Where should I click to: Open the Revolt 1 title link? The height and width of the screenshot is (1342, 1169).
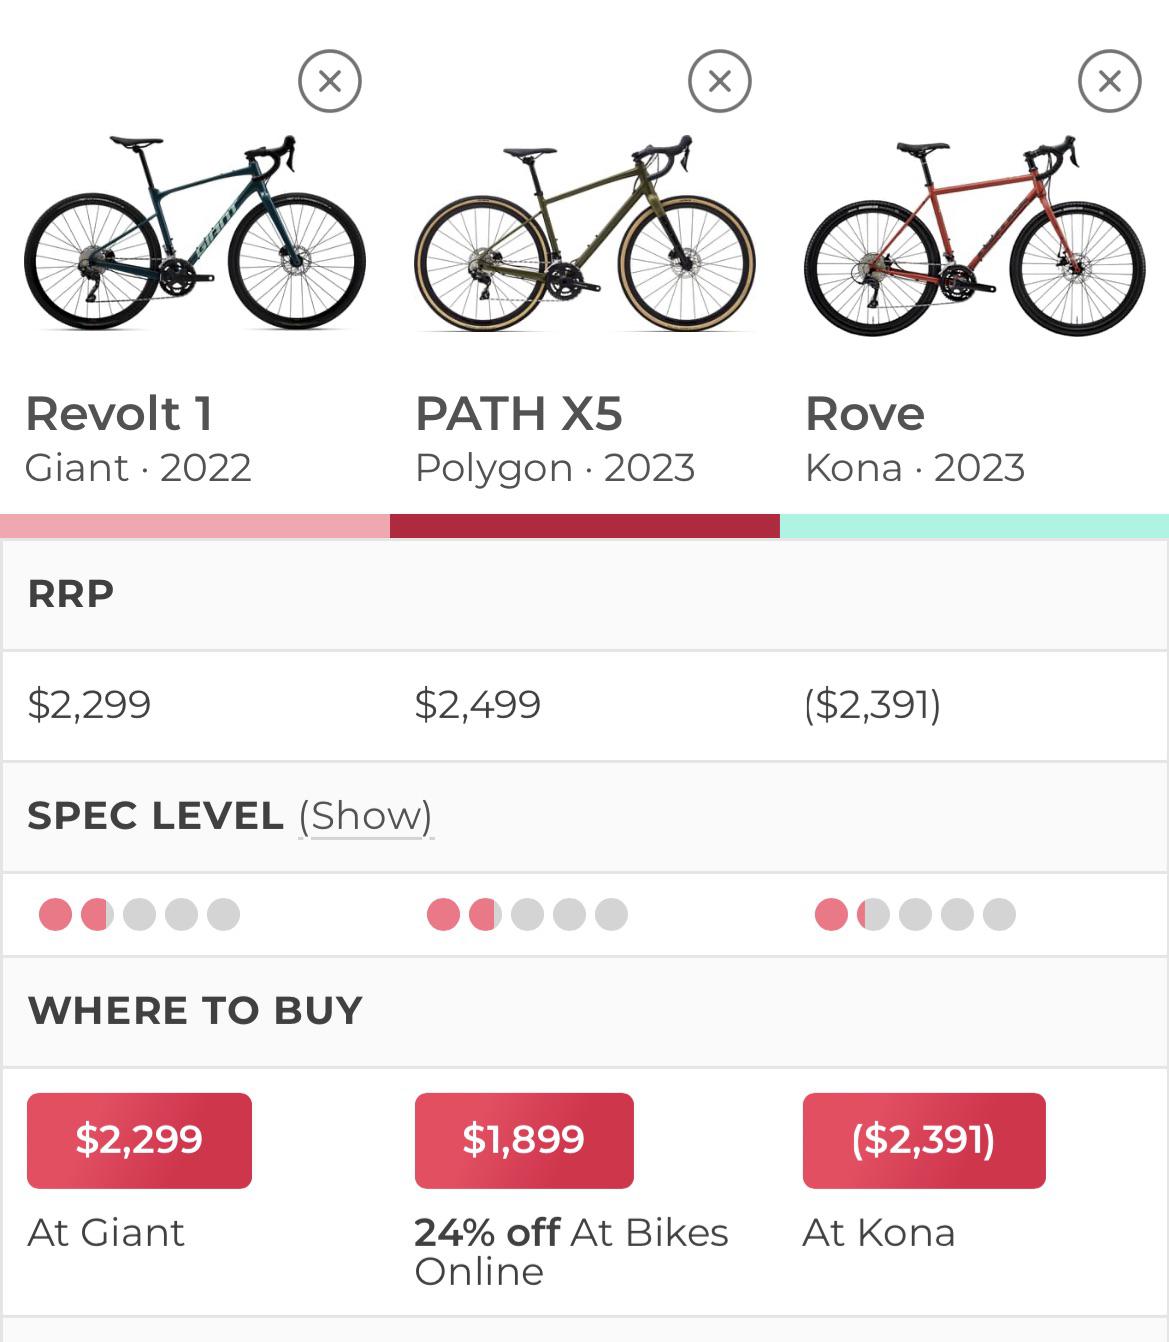119,413
